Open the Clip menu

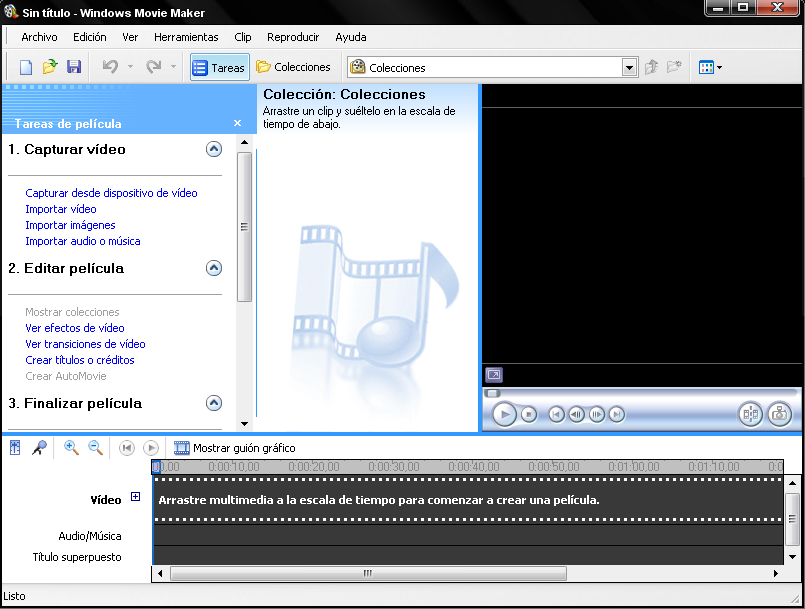243,37
